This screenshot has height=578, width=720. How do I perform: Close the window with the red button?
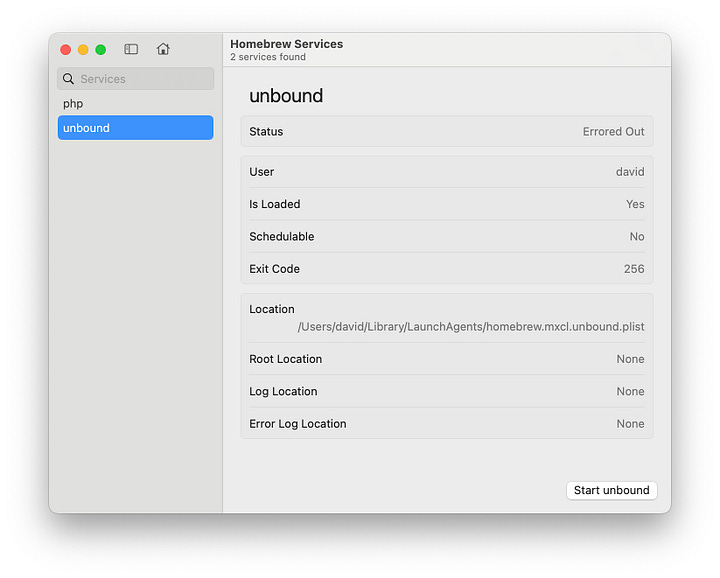[66, 50]
